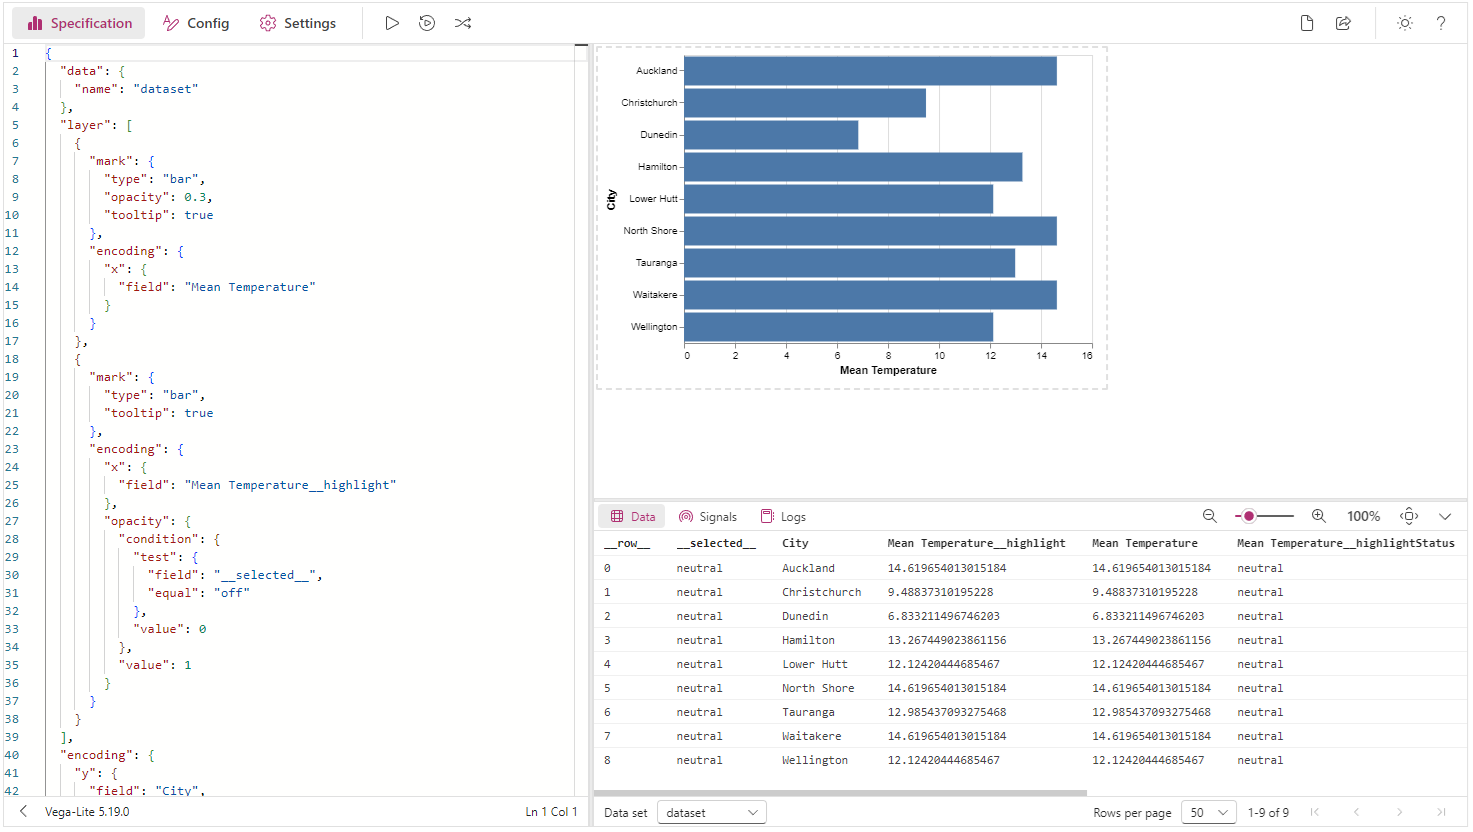Click the Run play icon in toolbar
This screenshot has height=832, width=1473.
click(x=392, y=23)
